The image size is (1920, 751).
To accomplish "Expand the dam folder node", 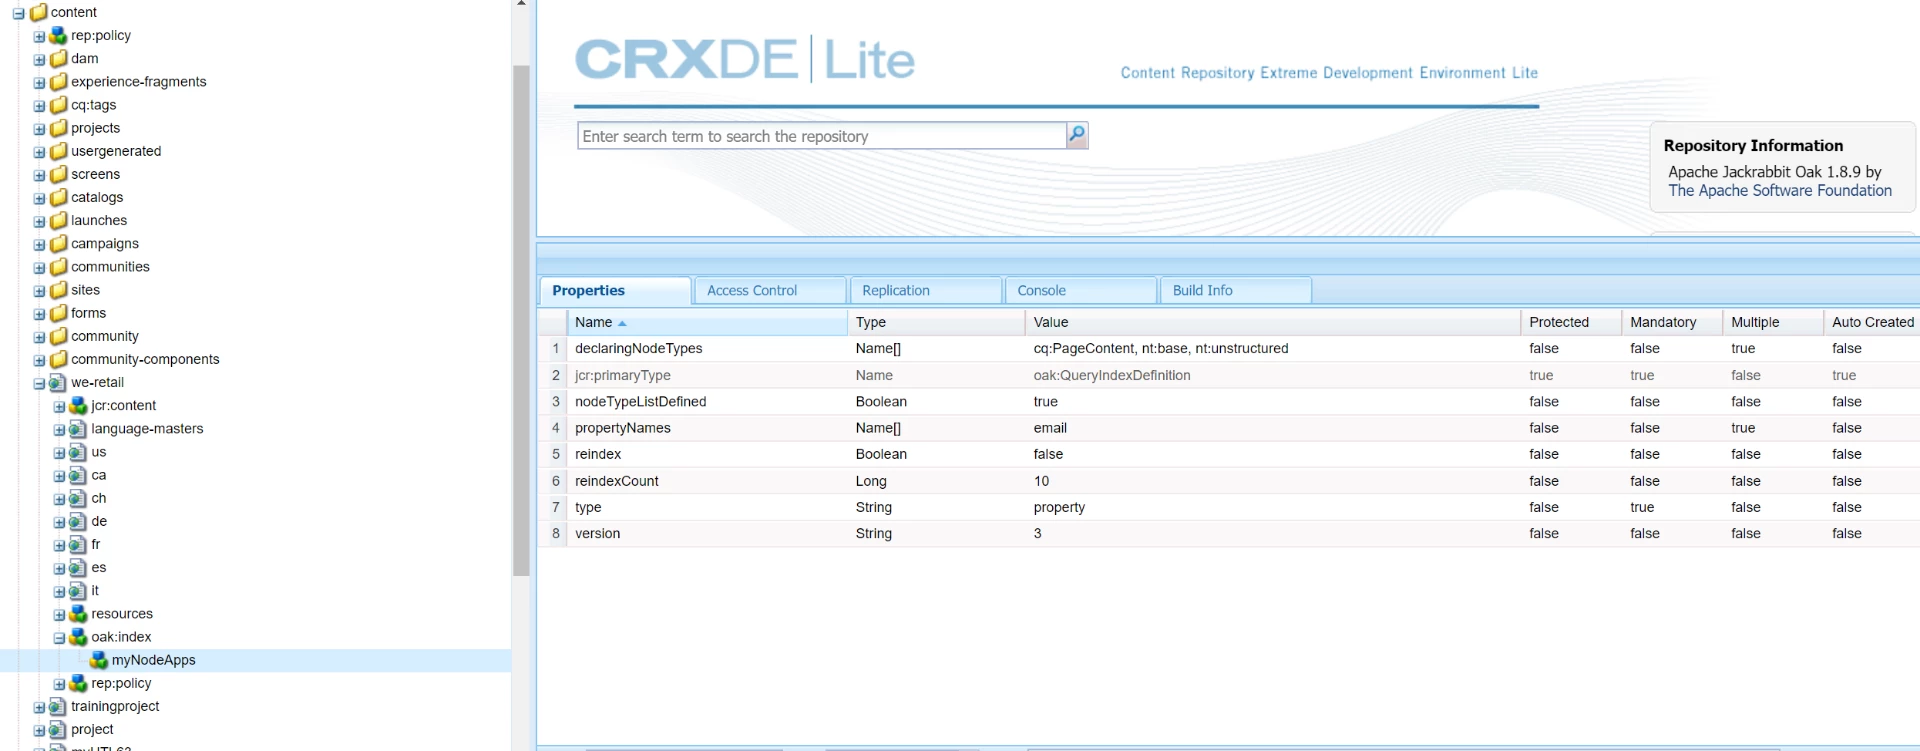I will [39, 59].
